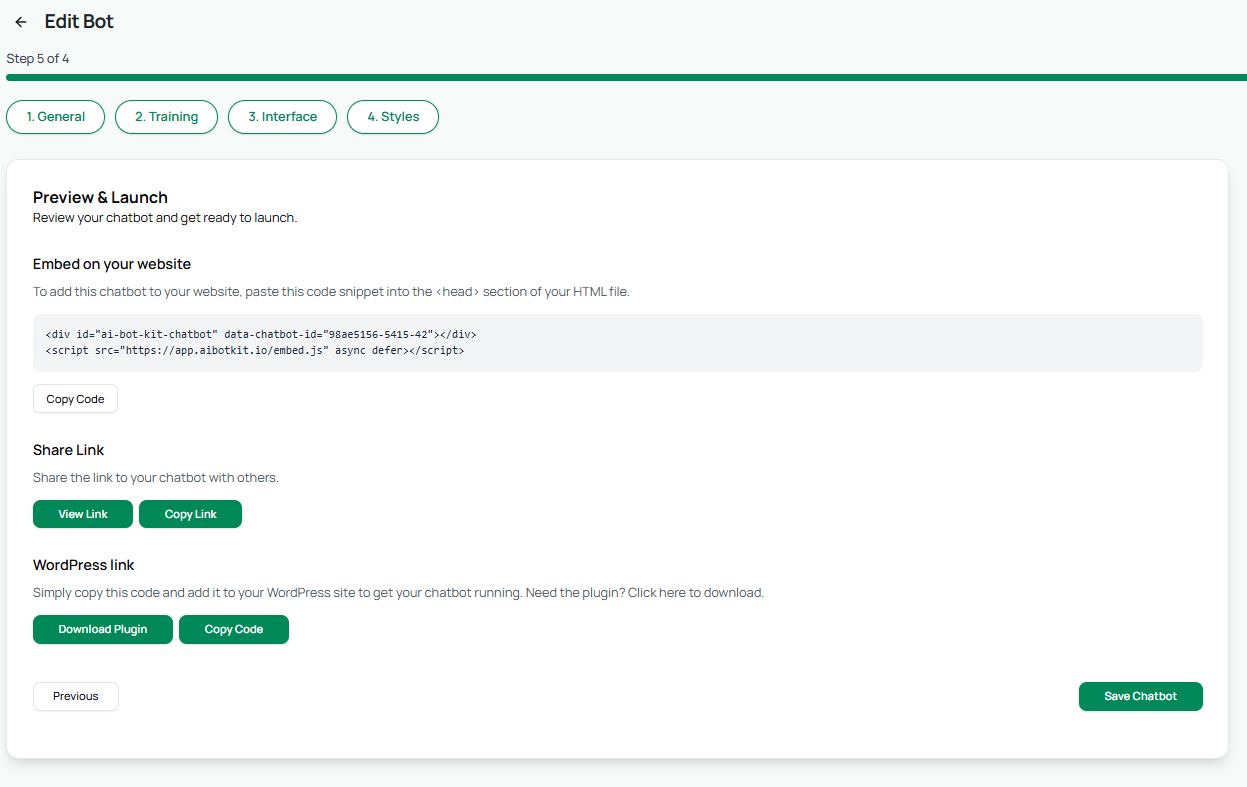The width and height of the screenshot is (1247, 787).
Task: Go to the Previous step
Action: 76,696
